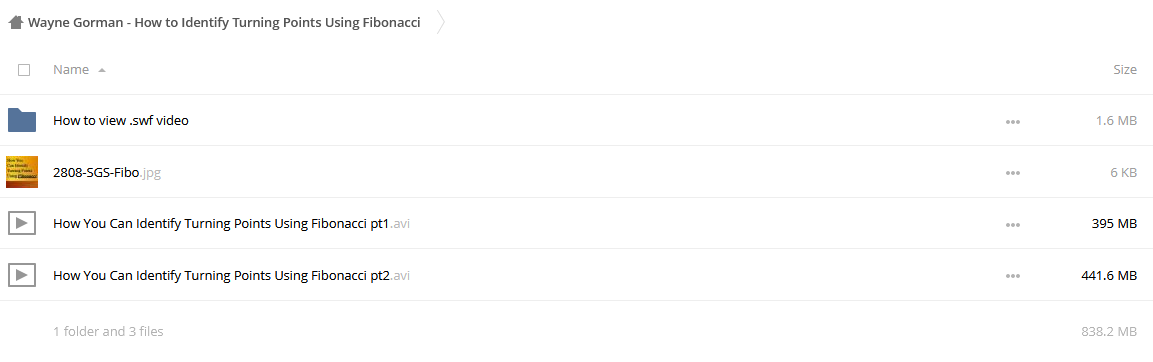Open more options for swf video folder

click(1013, 121)
